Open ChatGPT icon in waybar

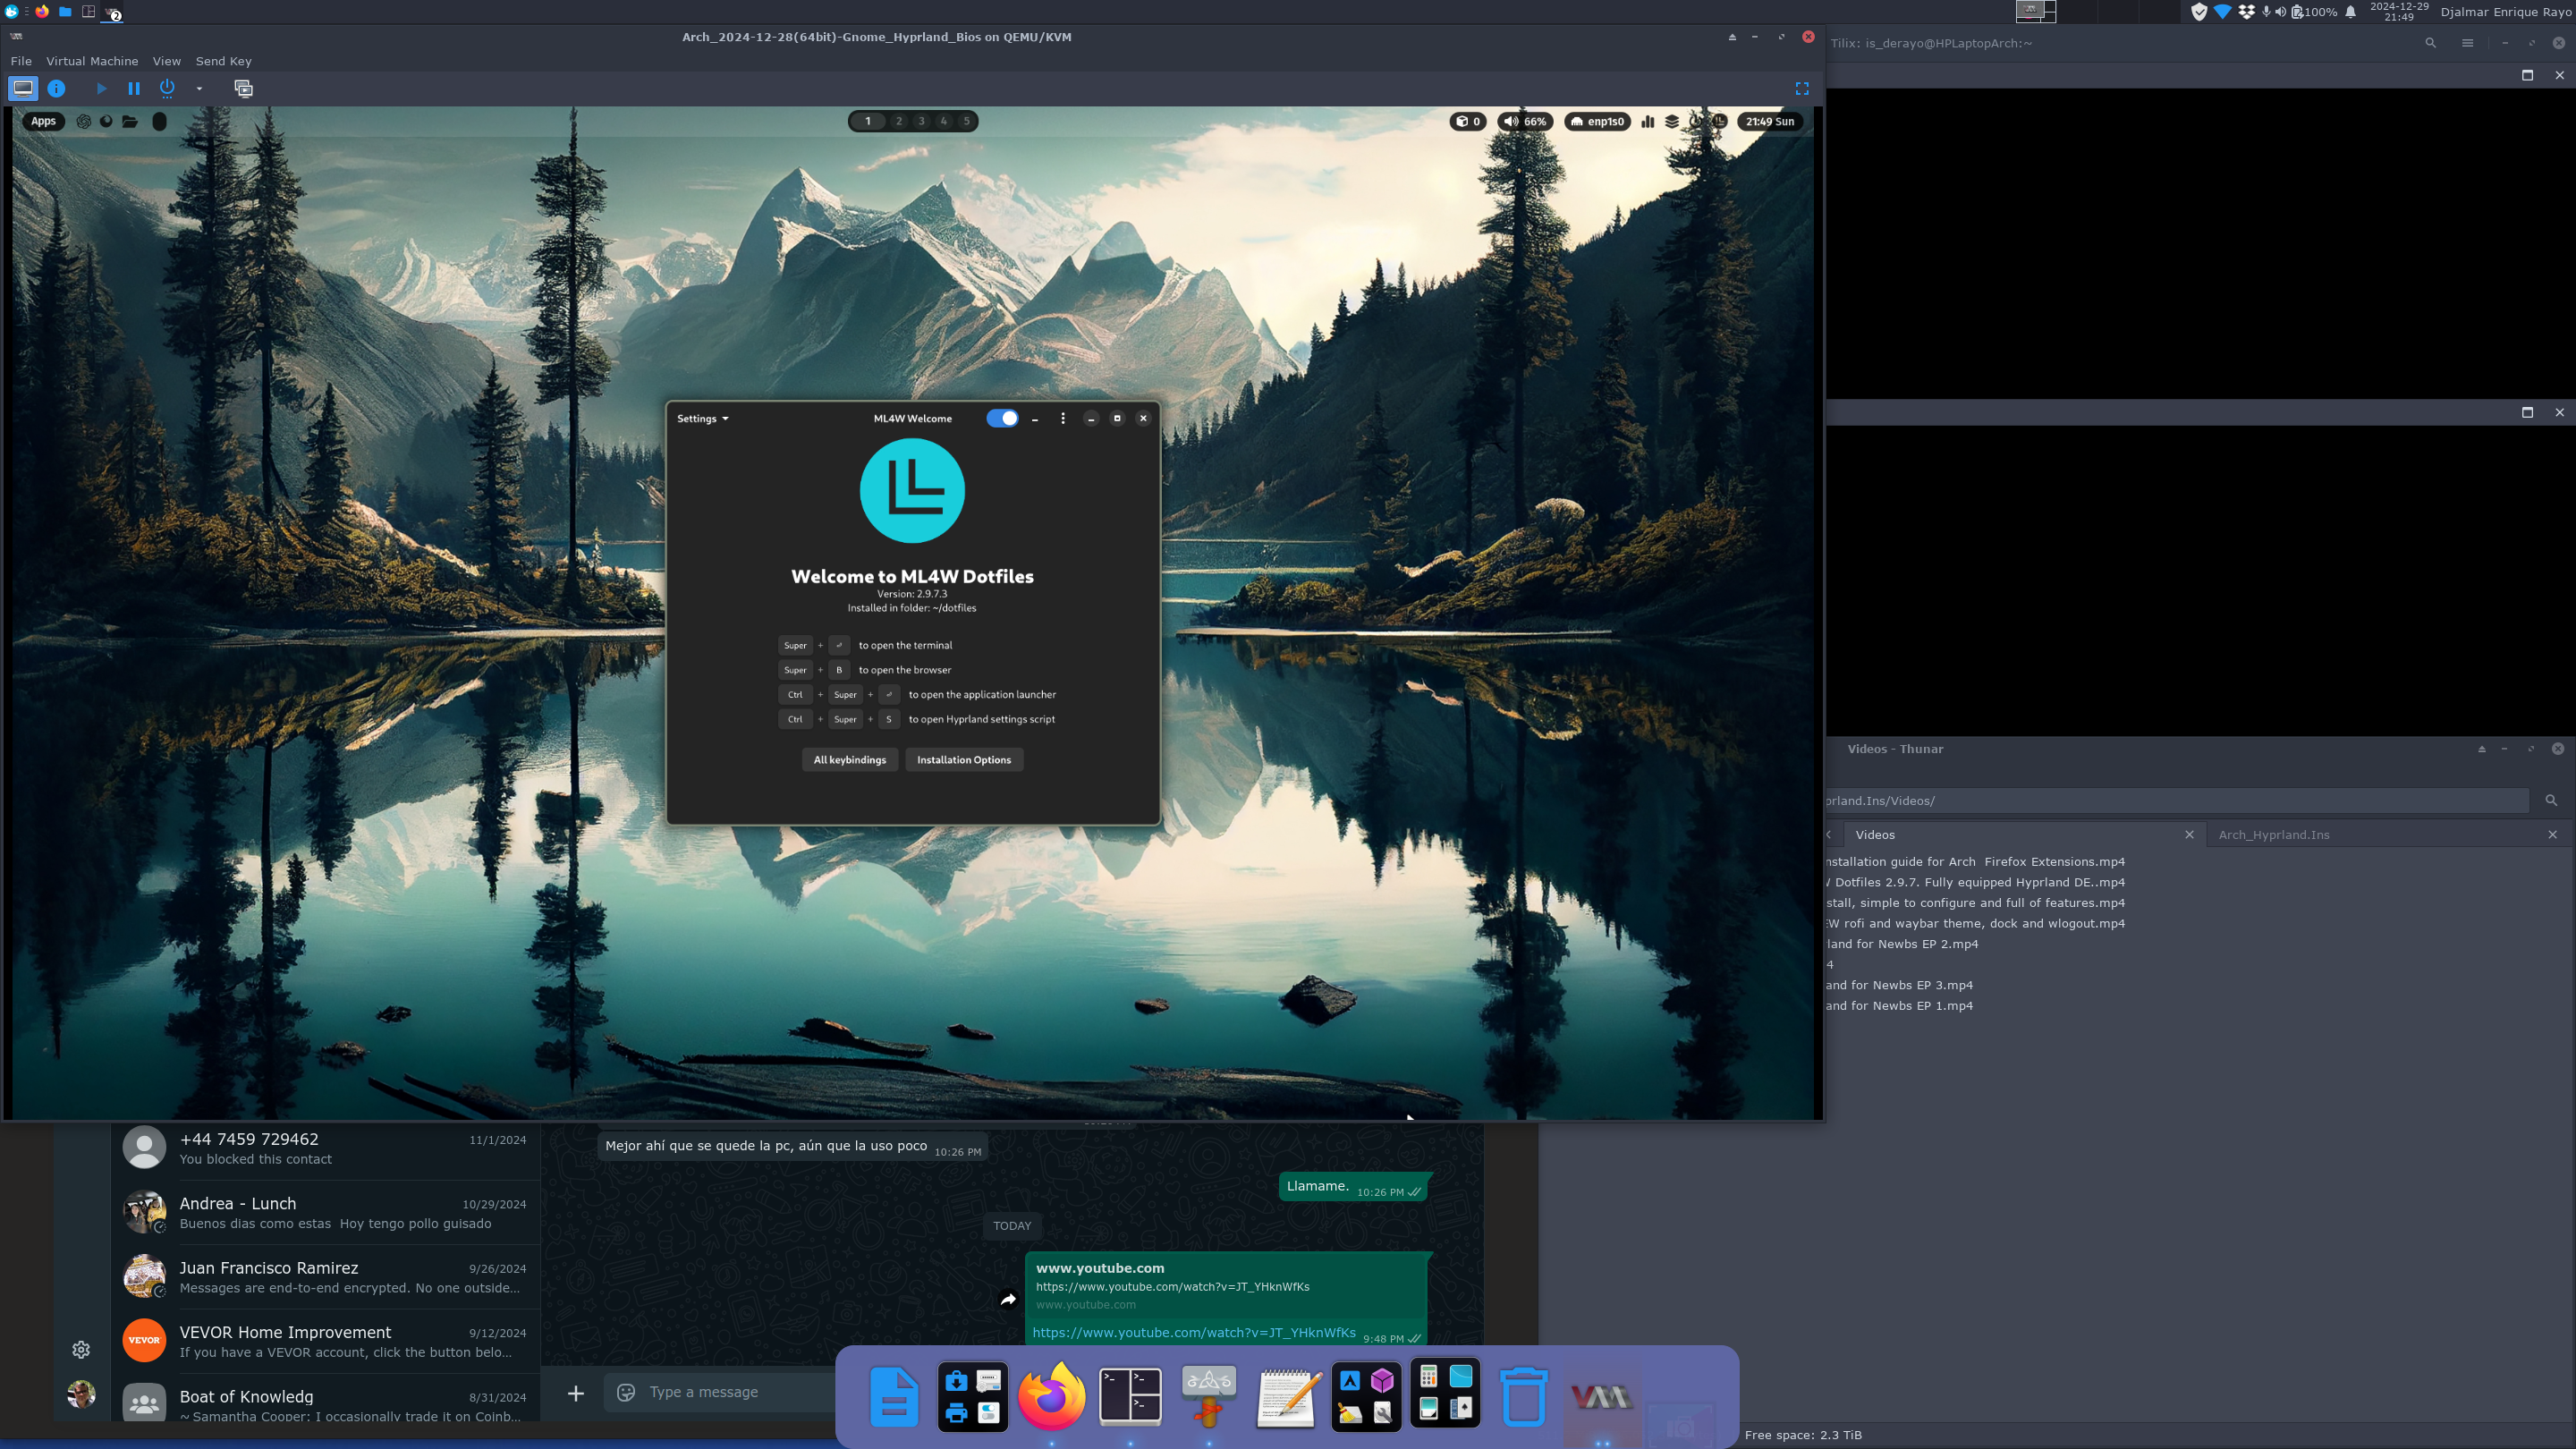[x=84, y=121]
